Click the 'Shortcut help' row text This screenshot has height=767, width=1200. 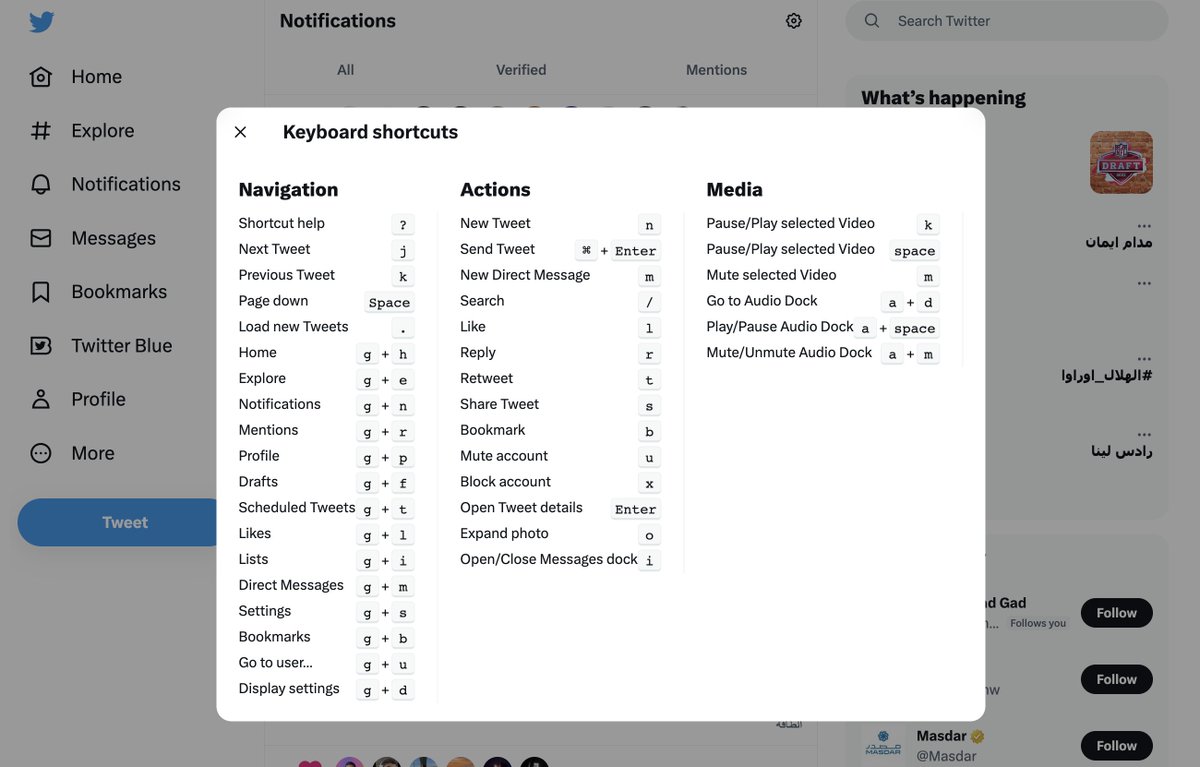pos(281,223)
